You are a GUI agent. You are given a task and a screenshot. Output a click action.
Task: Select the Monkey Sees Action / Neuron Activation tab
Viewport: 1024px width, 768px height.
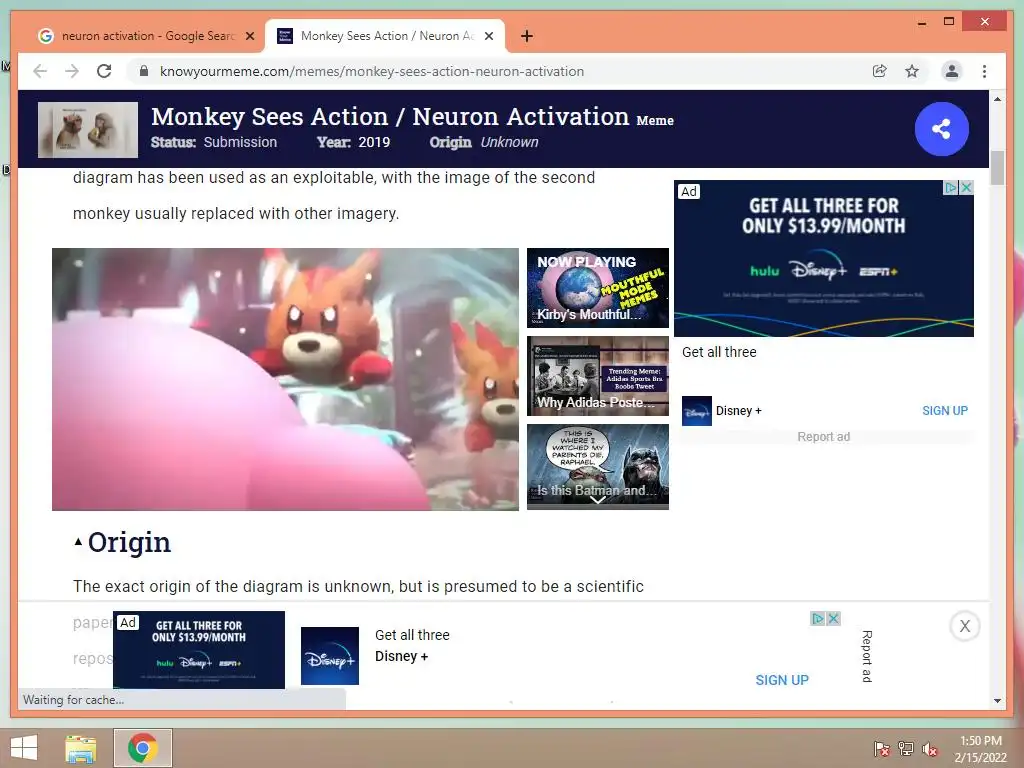click(x=384, y=36)
